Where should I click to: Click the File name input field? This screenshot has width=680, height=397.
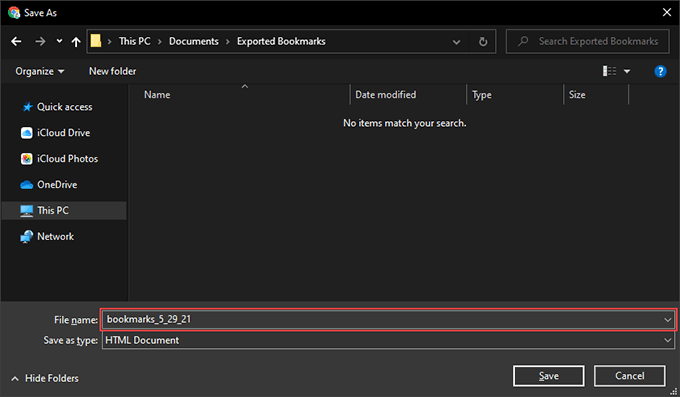tap(388, 320)
